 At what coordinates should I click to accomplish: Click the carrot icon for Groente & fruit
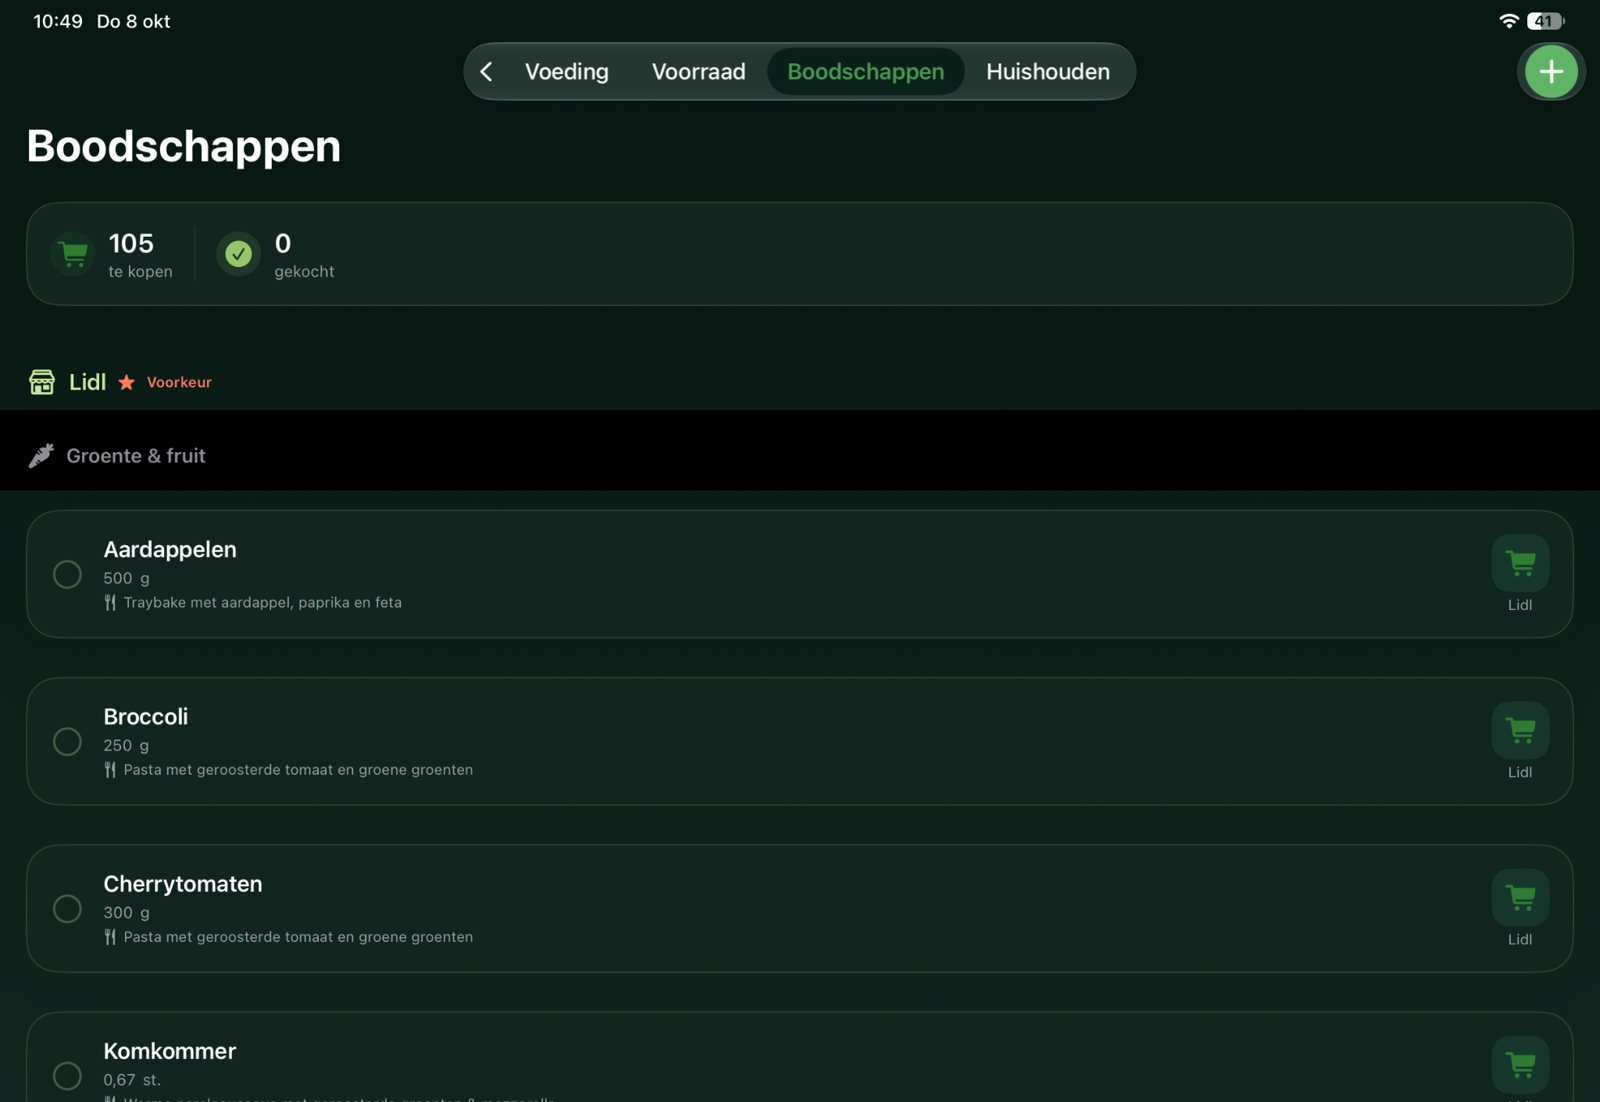pos(41,456)
